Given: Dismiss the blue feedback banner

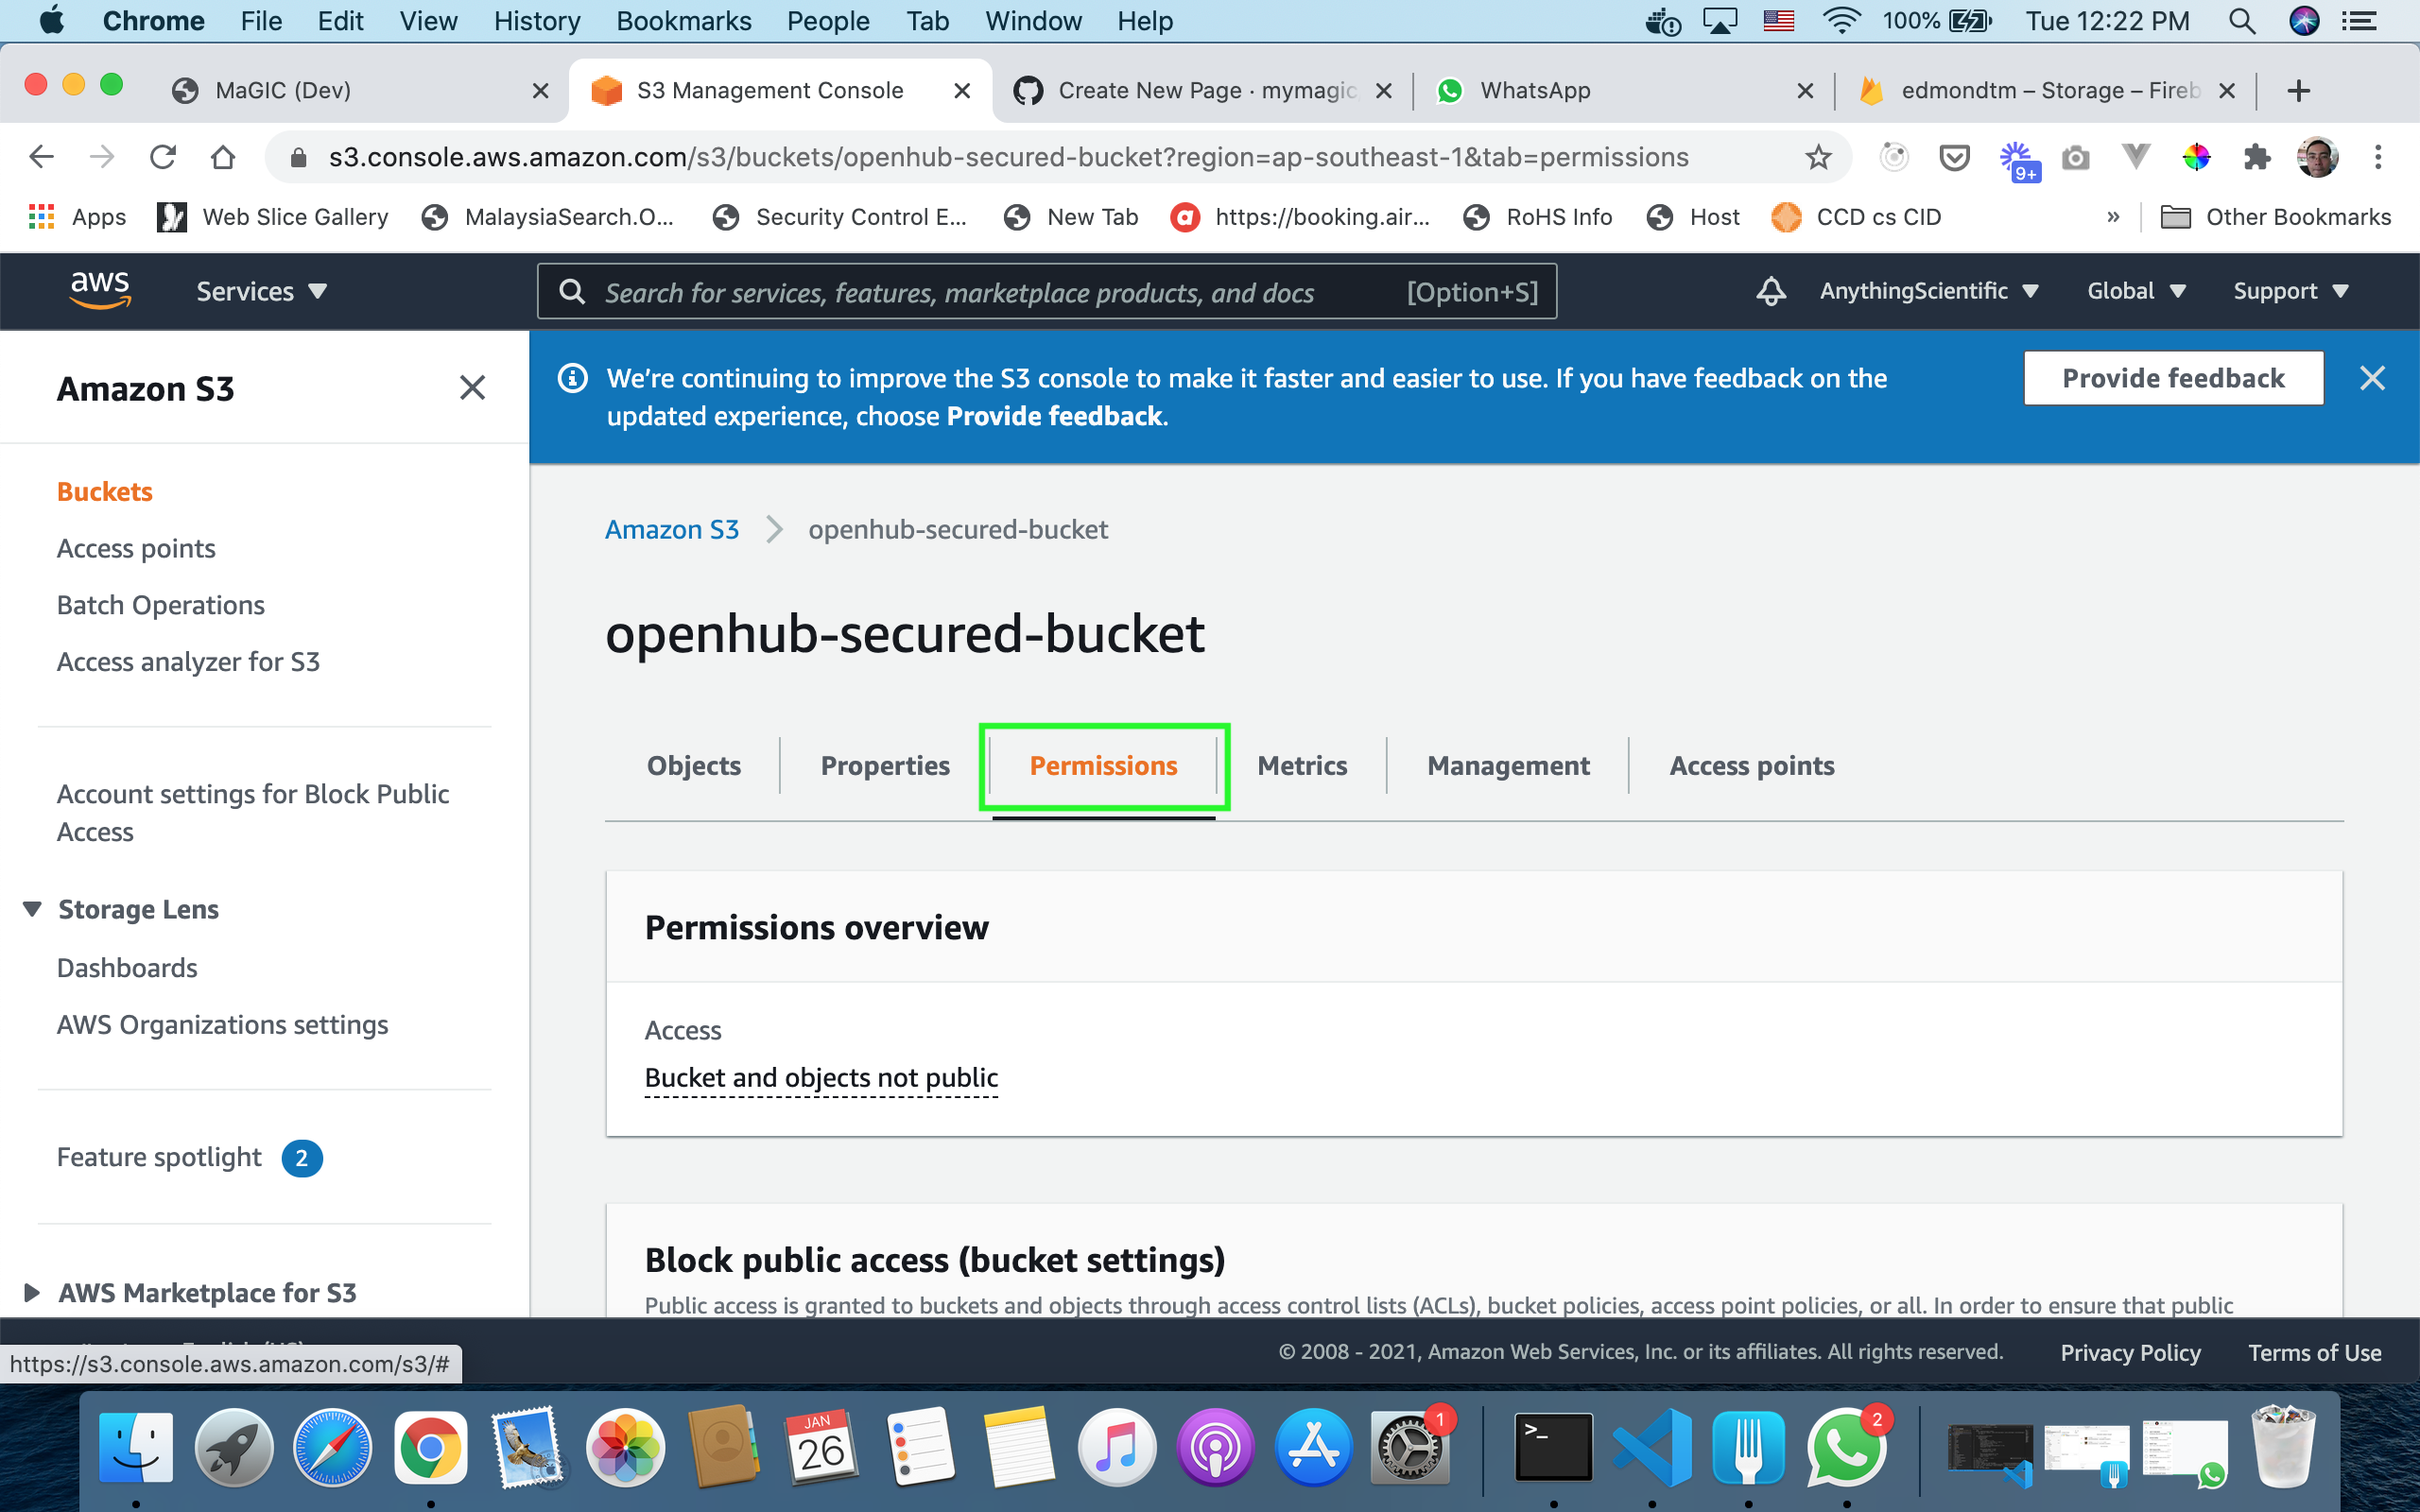Looking at the screenshot, I should point(2372,378).
